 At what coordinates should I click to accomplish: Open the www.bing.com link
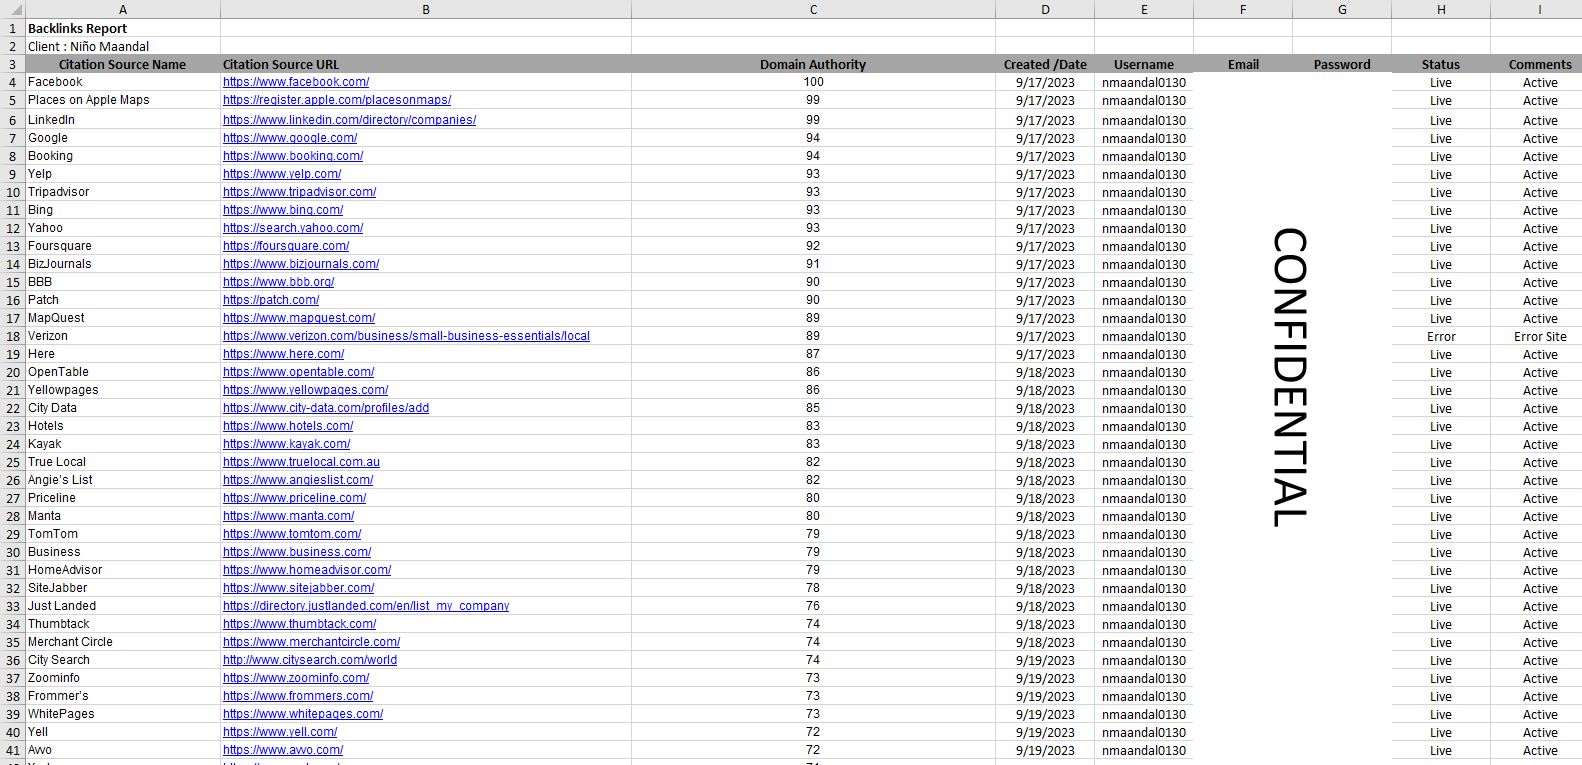pyautogui.click(x=283, y=210)
